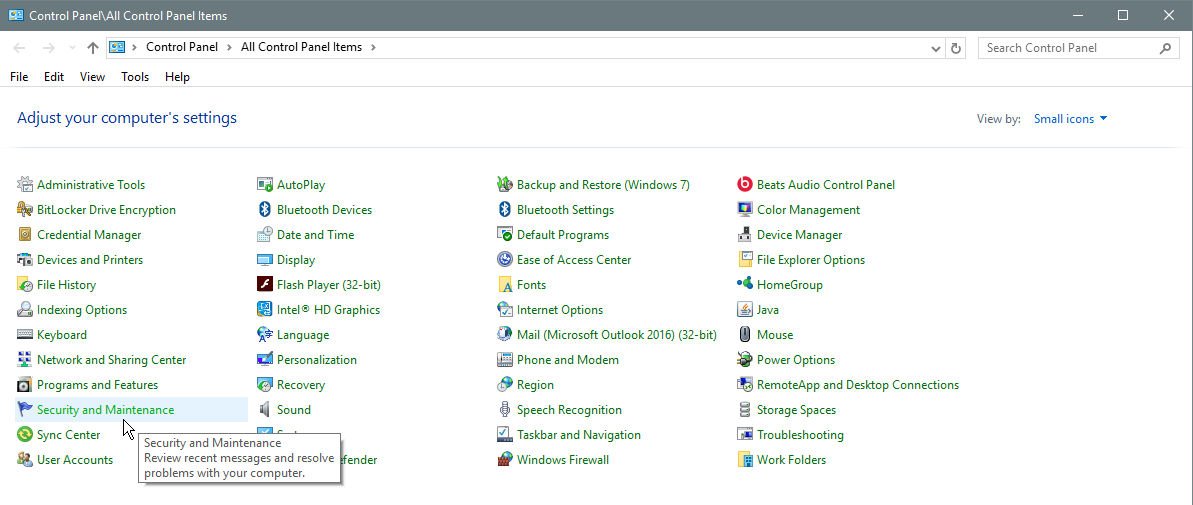Click the Sync Center green icon
The width and height of the screenshot is (1193, 505).
[25, 435]
